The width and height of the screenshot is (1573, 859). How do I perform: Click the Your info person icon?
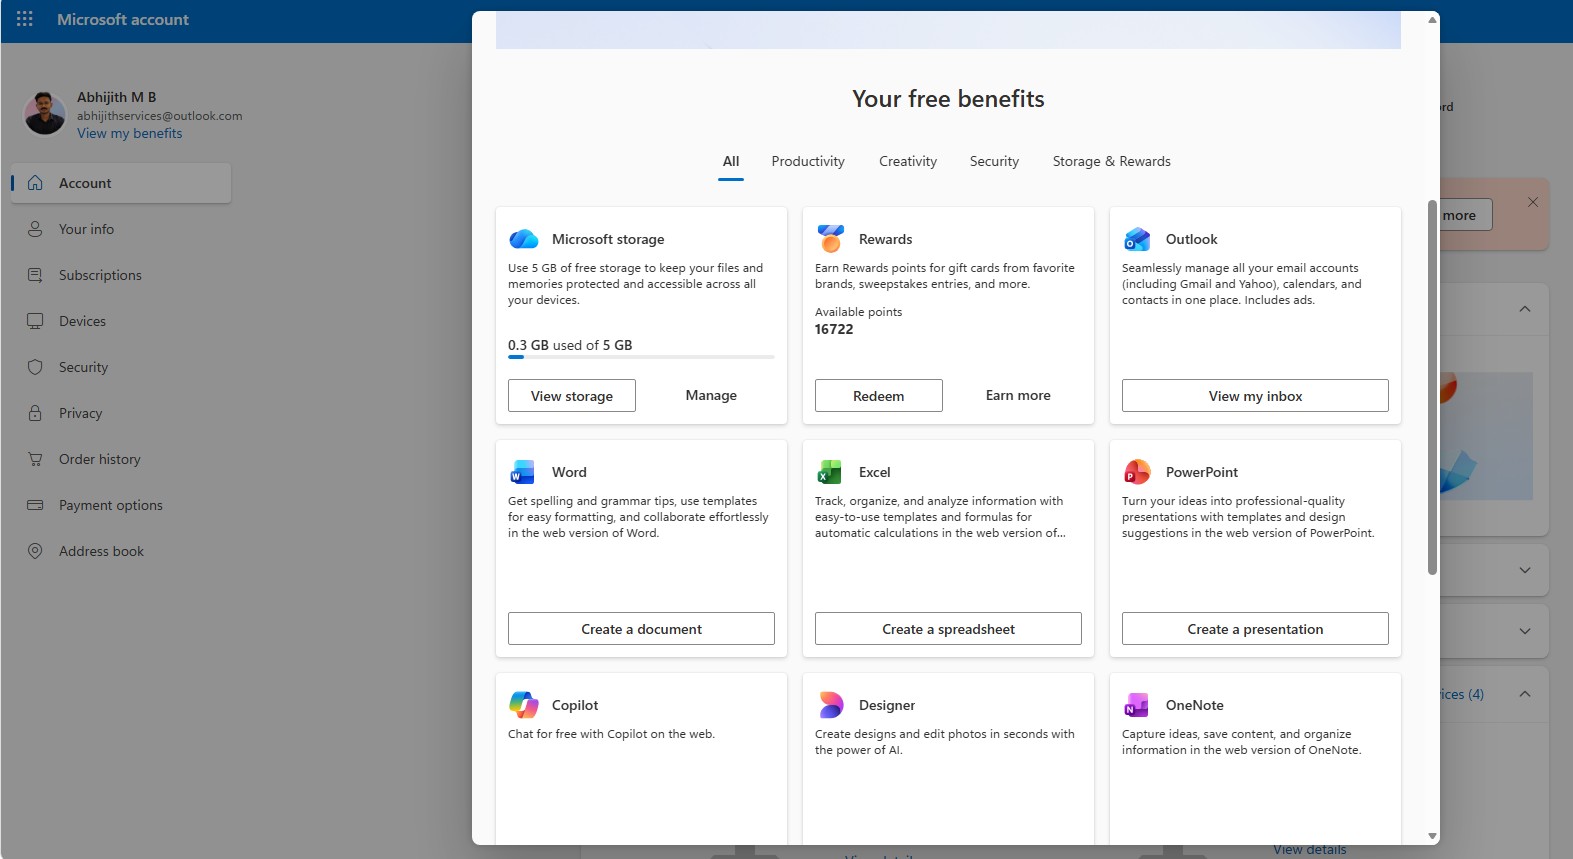coord(35,229)
